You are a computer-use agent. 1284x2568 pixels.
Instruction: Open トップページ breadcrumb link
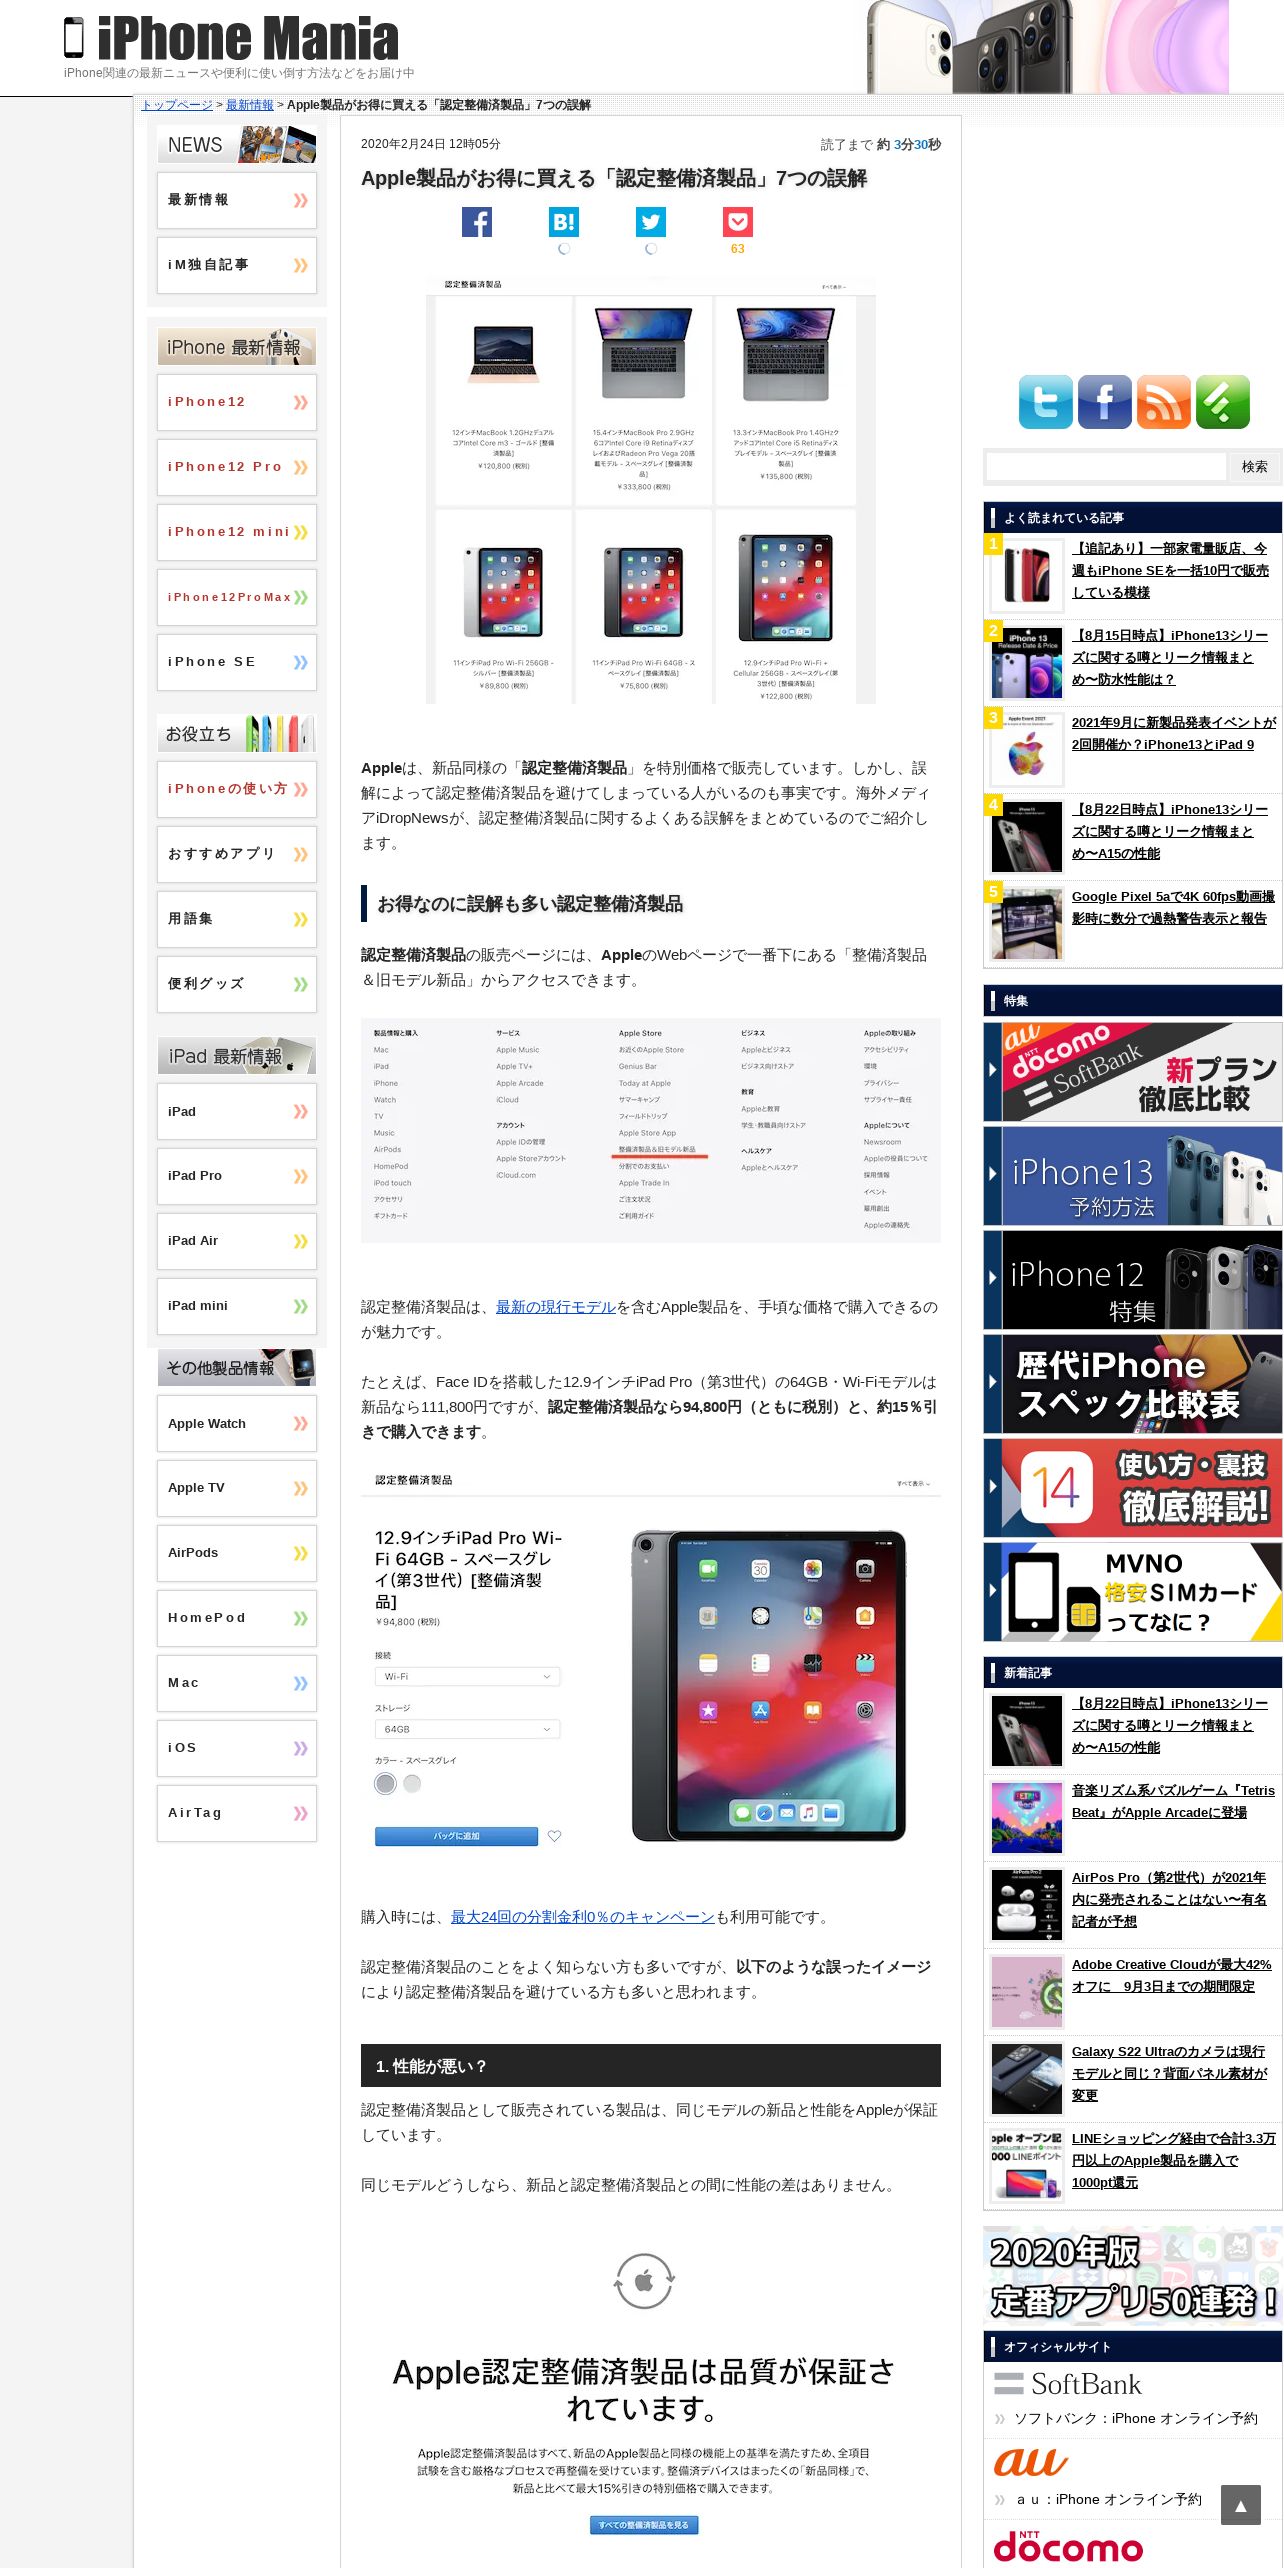[177, 105]
